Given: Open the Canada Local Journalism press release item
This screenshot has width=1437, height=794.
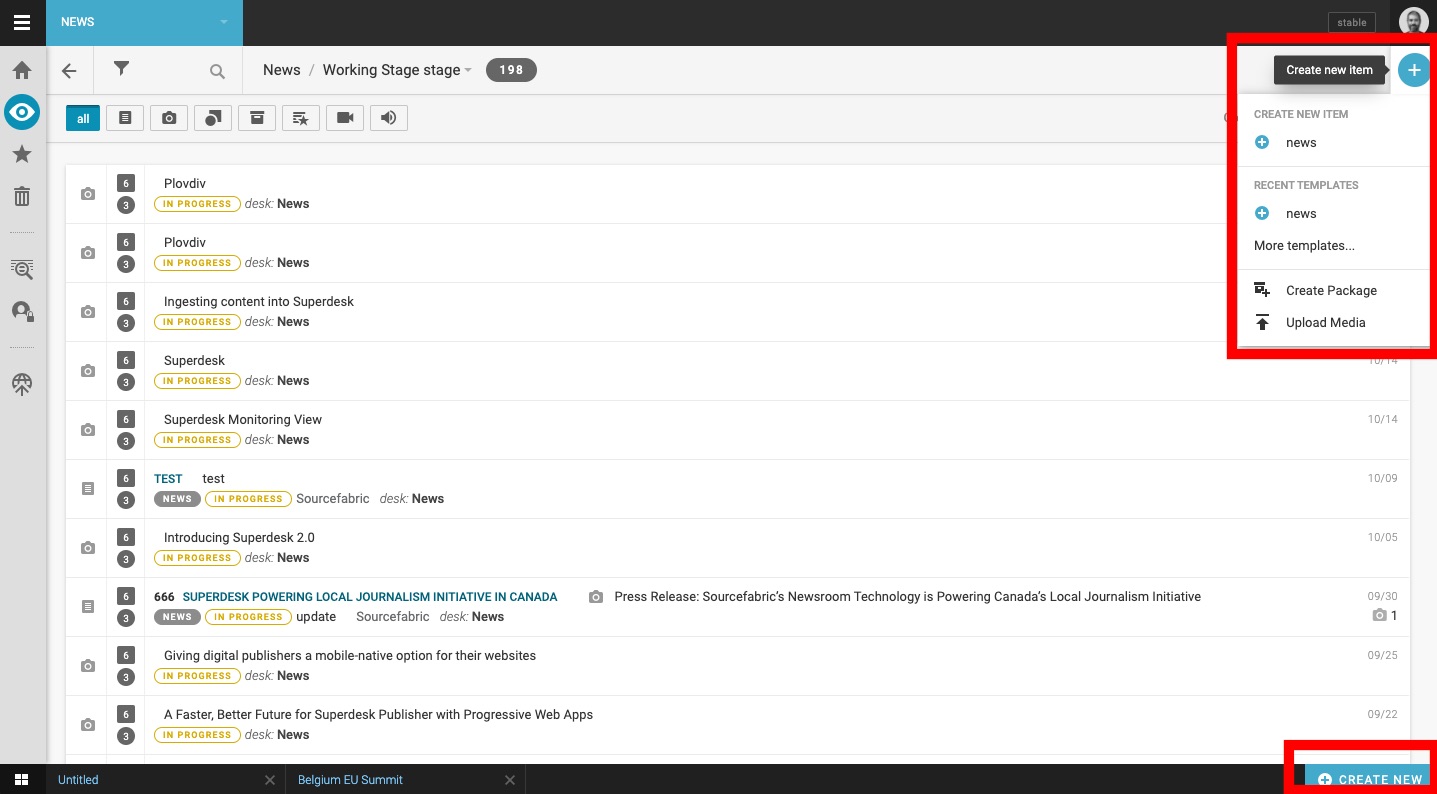Looking at the screenshot, I should click(737, 607).
